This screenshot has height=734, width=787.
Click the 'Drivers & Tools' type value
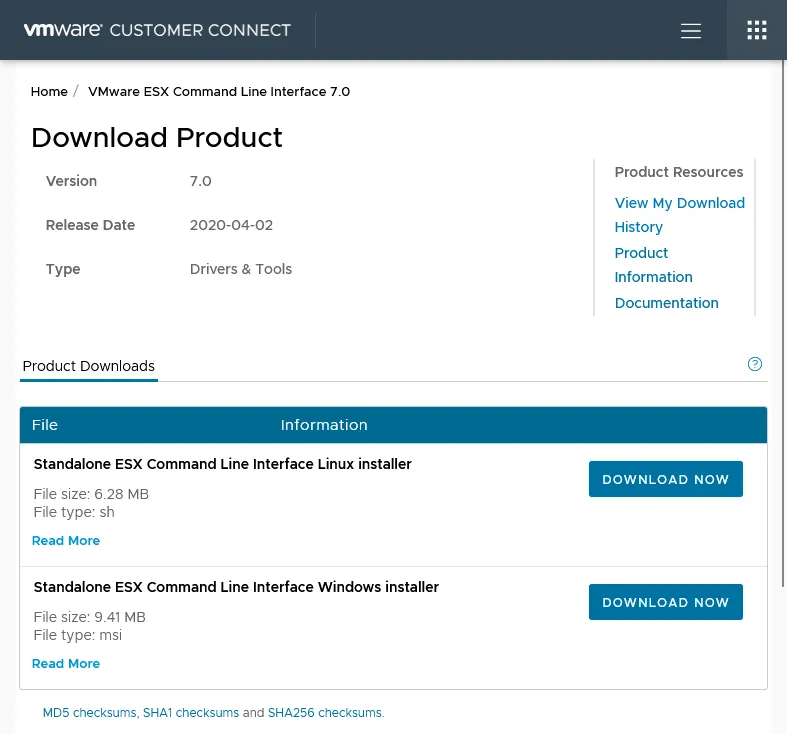(x=241, y=269)
